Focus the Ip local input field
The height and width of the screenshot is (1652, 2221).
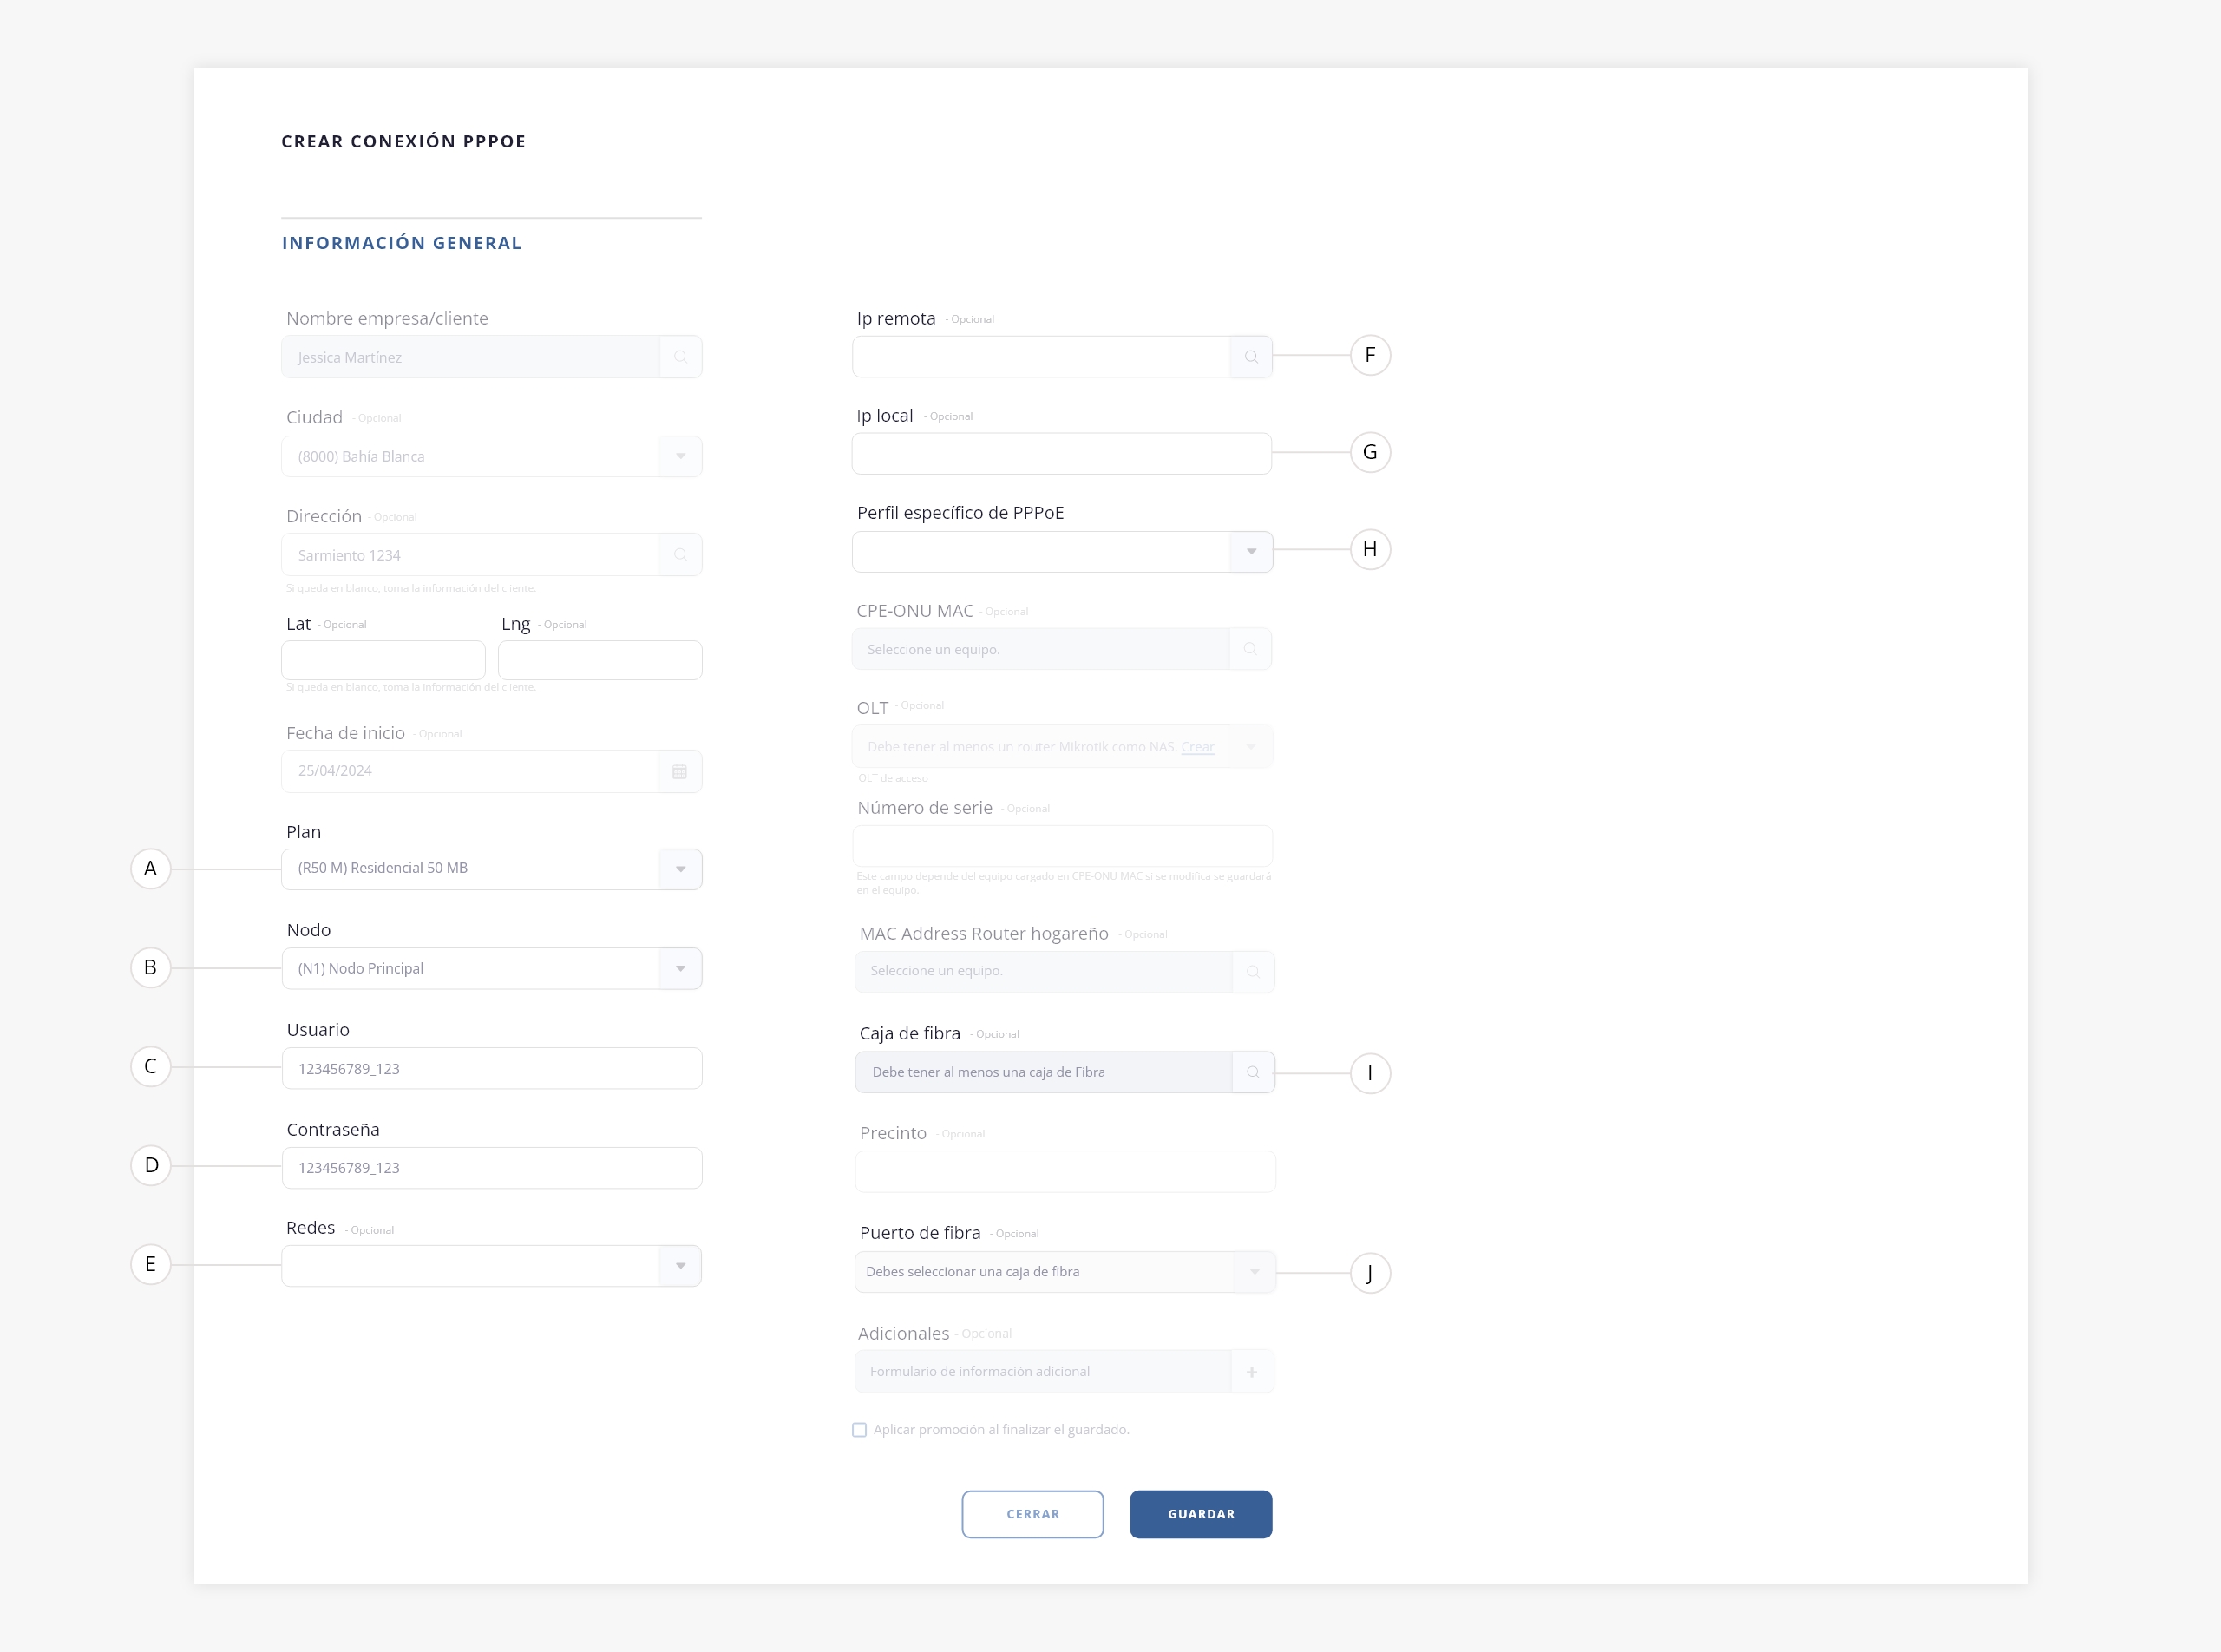tap(1061, 454)
